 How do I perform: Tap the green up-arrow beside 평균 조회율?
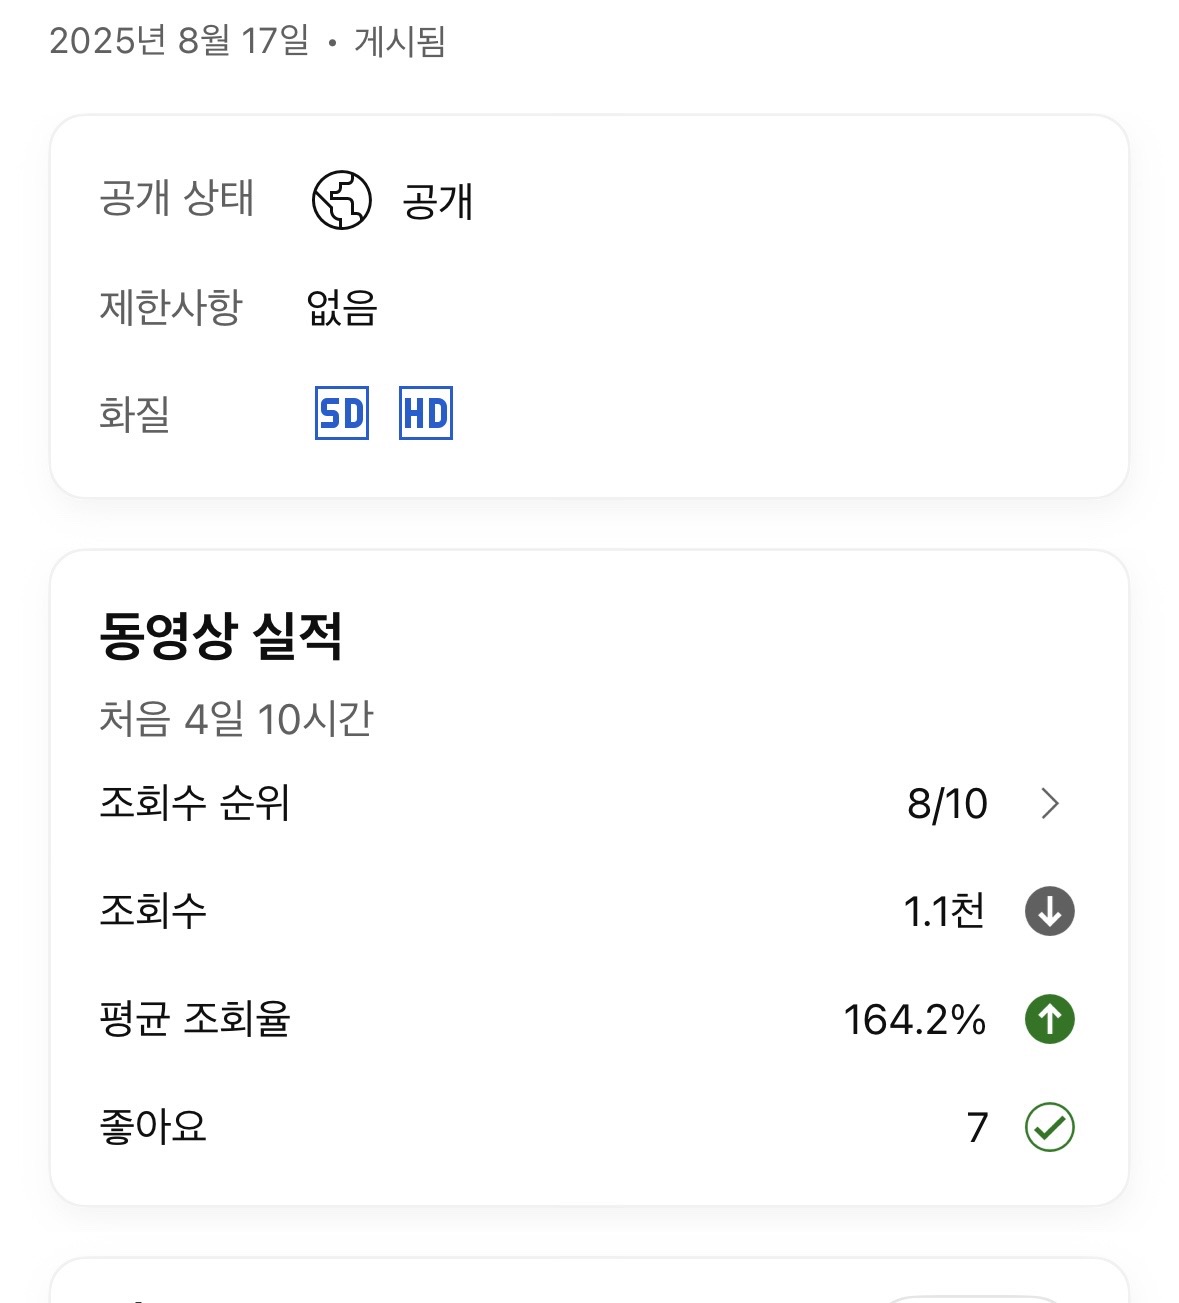click(1050, 1019)
